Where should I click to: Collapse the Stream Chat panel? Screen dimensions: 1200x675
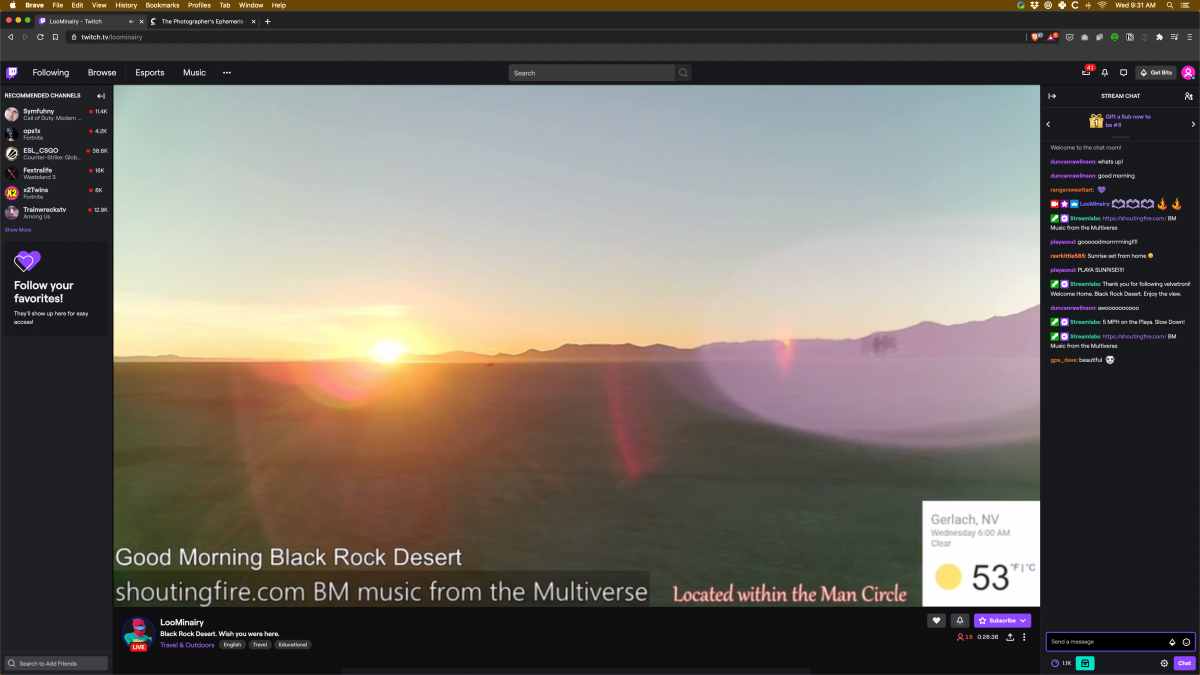coord(1052,96)
